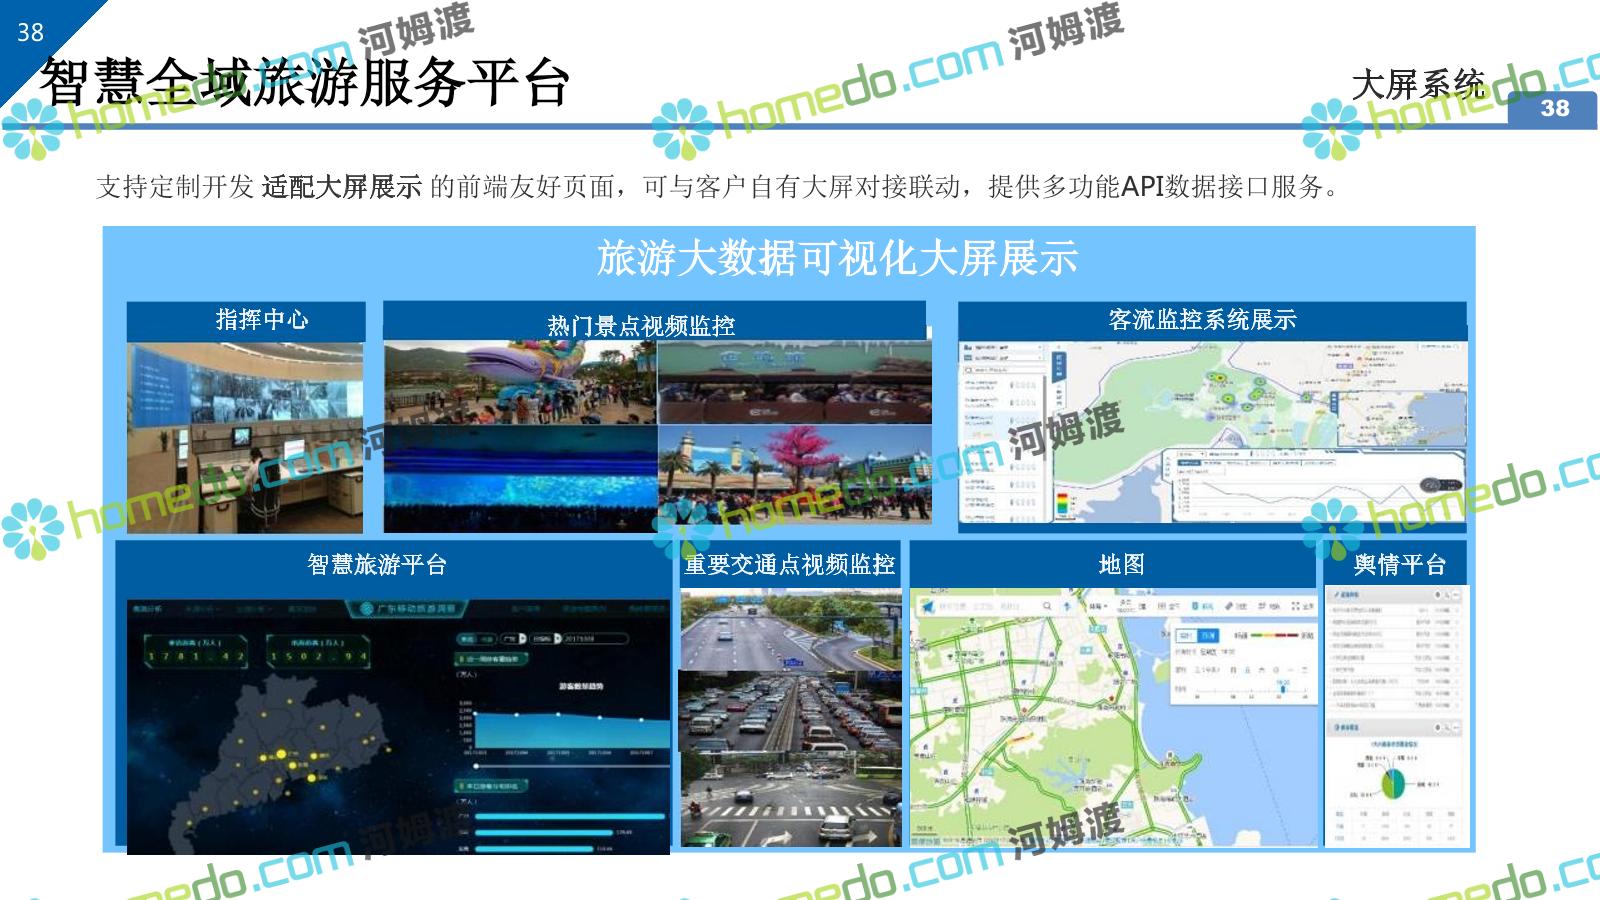
Task: Click the ruler measure icon in map toolbar
Action: [x=1229, y=606]
